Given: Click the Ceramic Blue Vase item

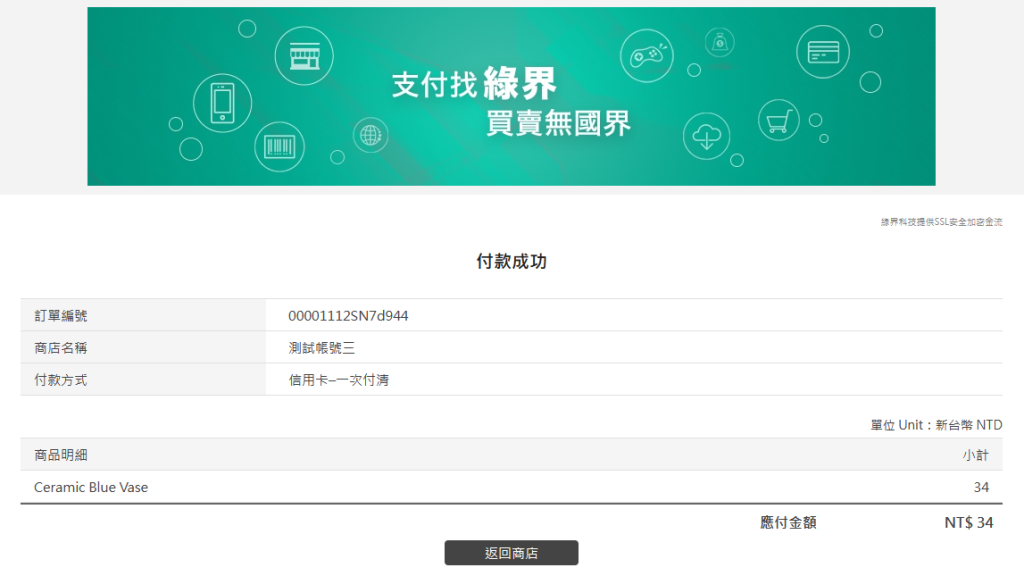Looking at the screenshot, I should point(91,487).
